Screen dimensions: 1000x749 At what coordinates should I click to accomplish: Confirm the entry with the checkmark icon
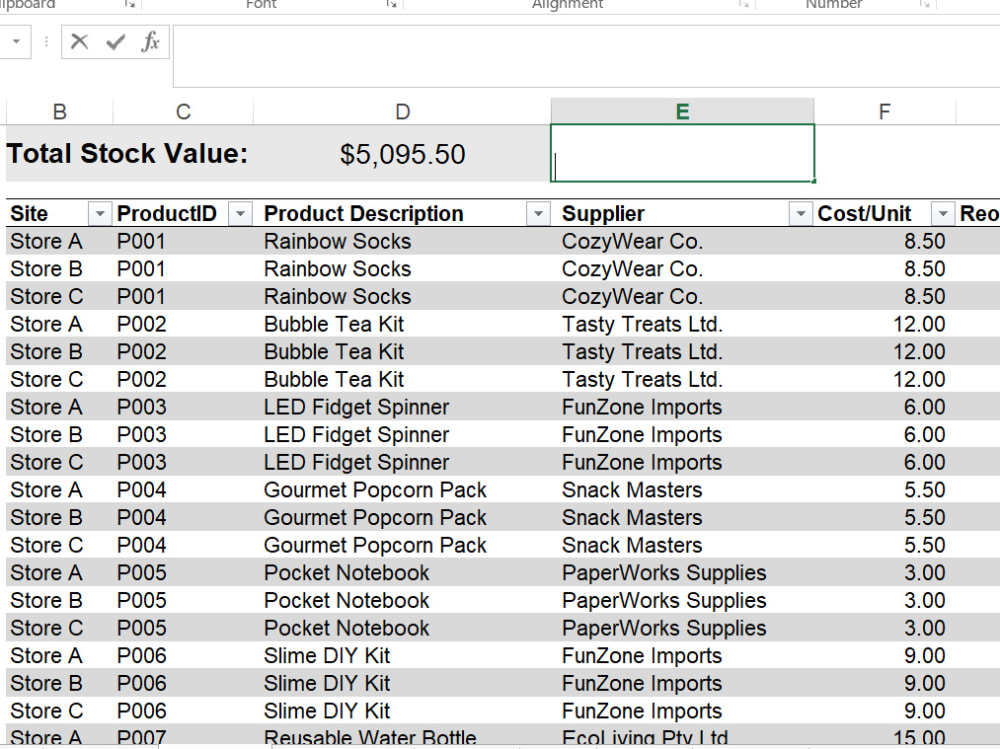(115, 42)
